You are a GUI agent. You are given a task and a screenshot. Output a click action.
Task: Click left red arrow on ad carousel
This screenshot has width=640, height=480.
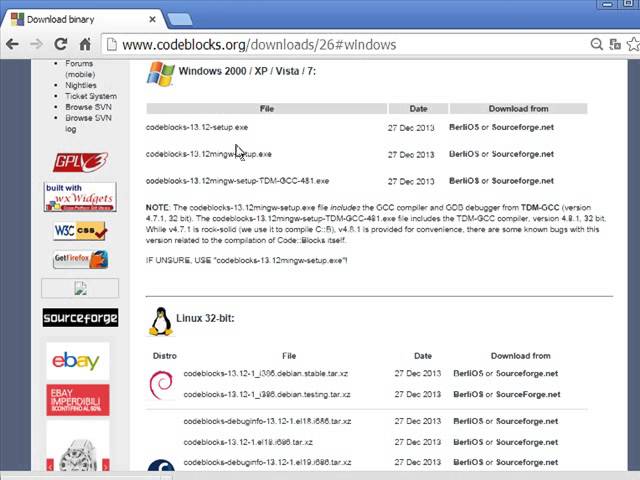(x=50, y=465)
